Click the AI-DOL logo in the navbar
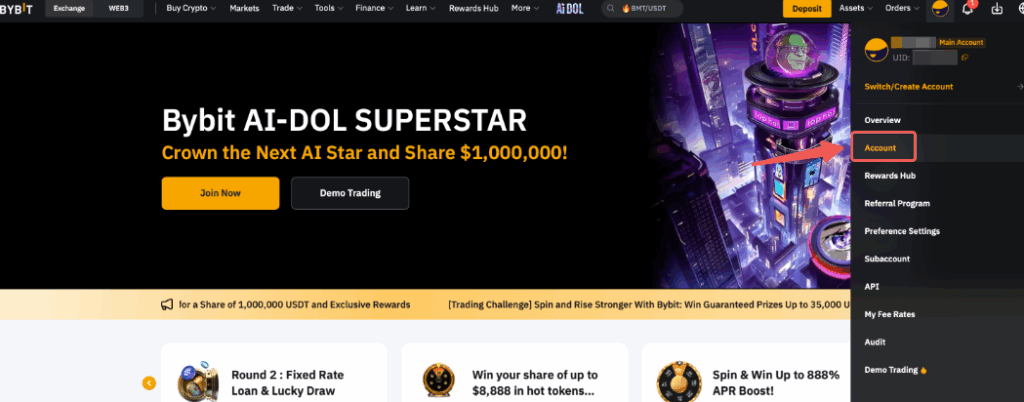The image size is (1024, 402). coord(569,8)
